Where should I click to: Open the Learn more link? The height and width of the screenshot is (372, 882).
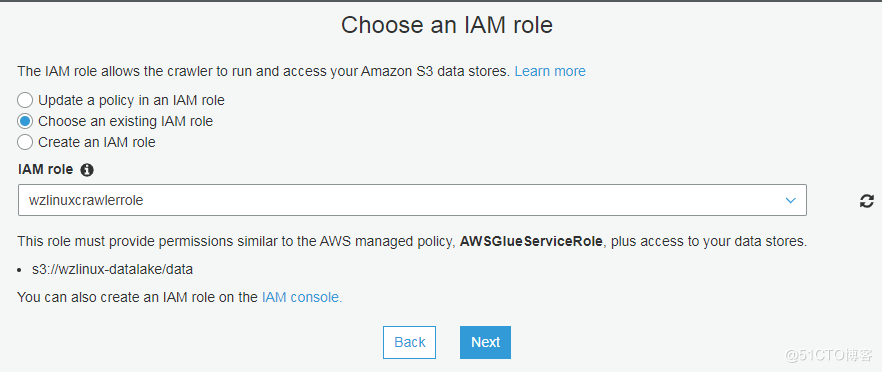[x=550, y=71]
